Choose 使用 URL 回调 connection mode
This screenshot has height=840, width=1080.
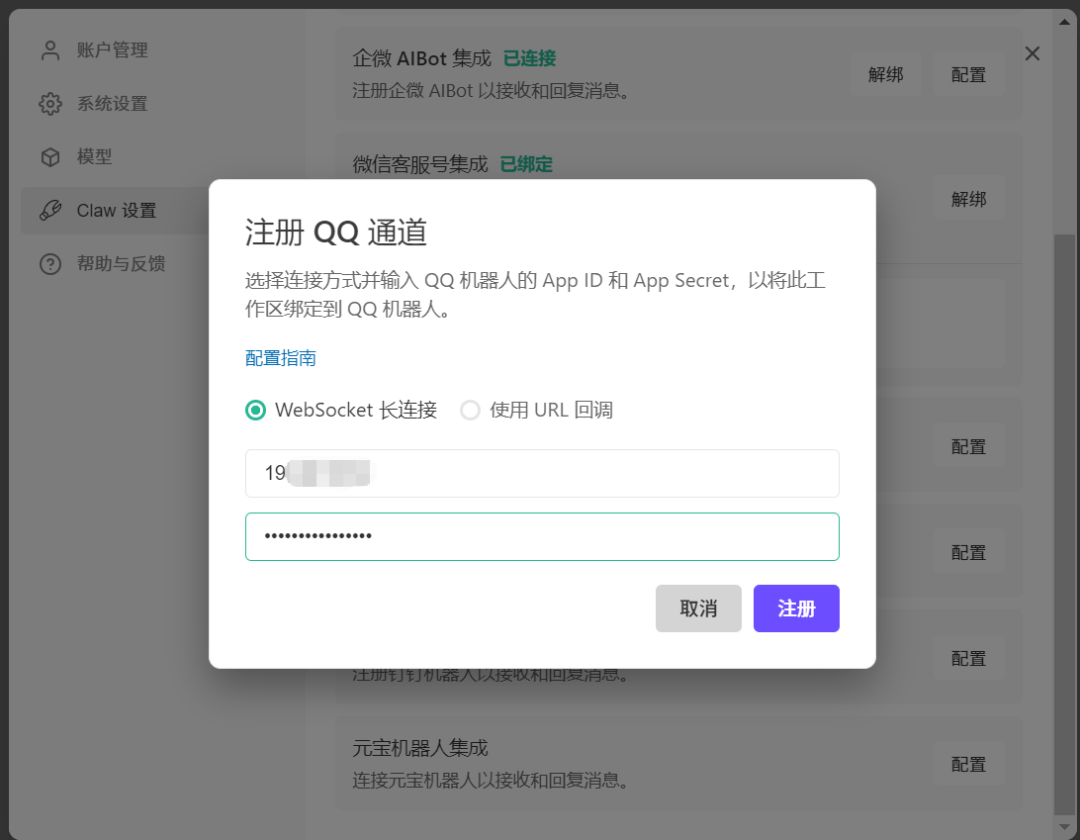(x=470, y=410)
